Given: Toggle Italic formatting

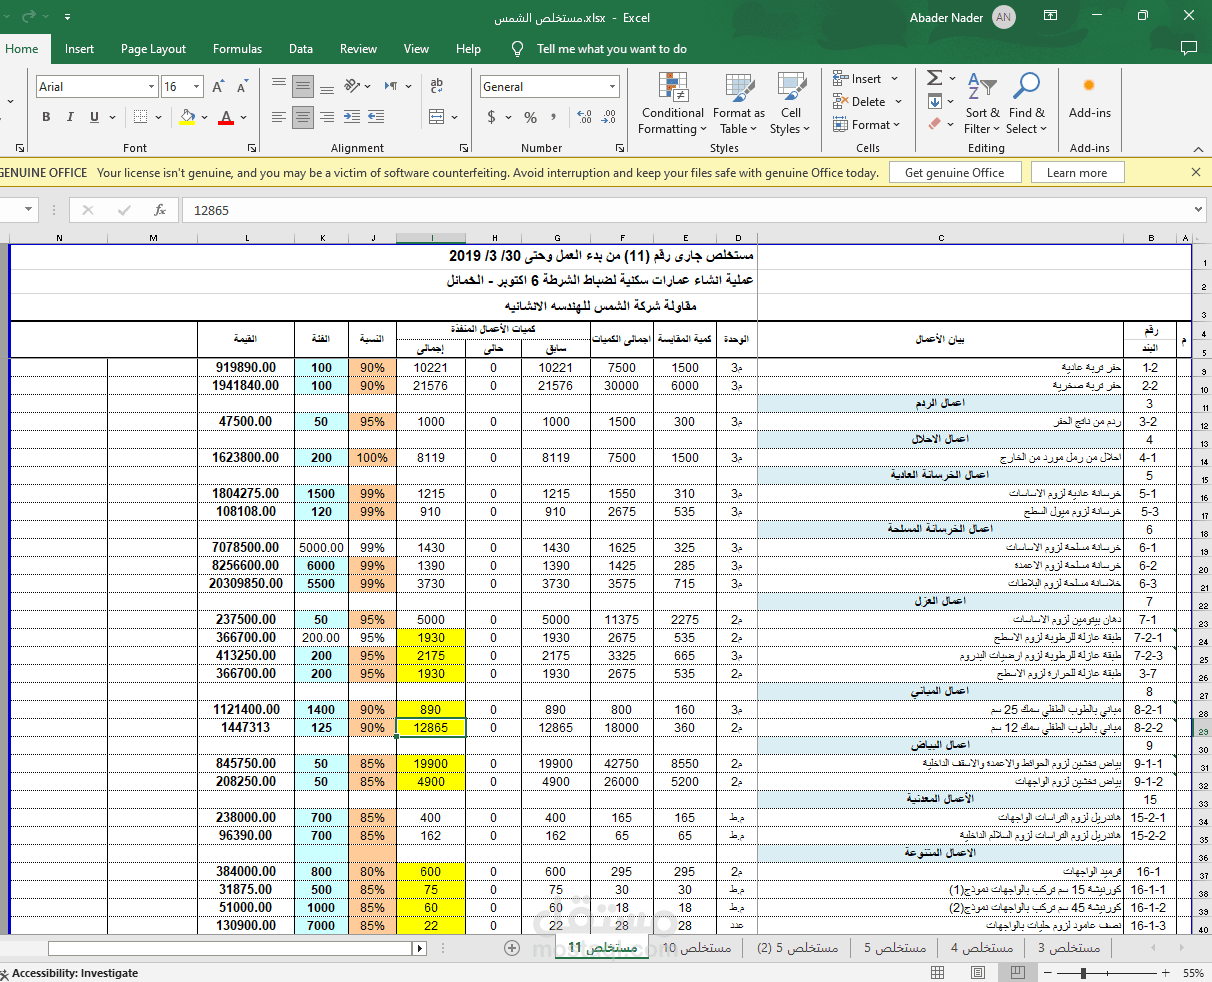Looking at the screenshot, I should tap(70, 117).
